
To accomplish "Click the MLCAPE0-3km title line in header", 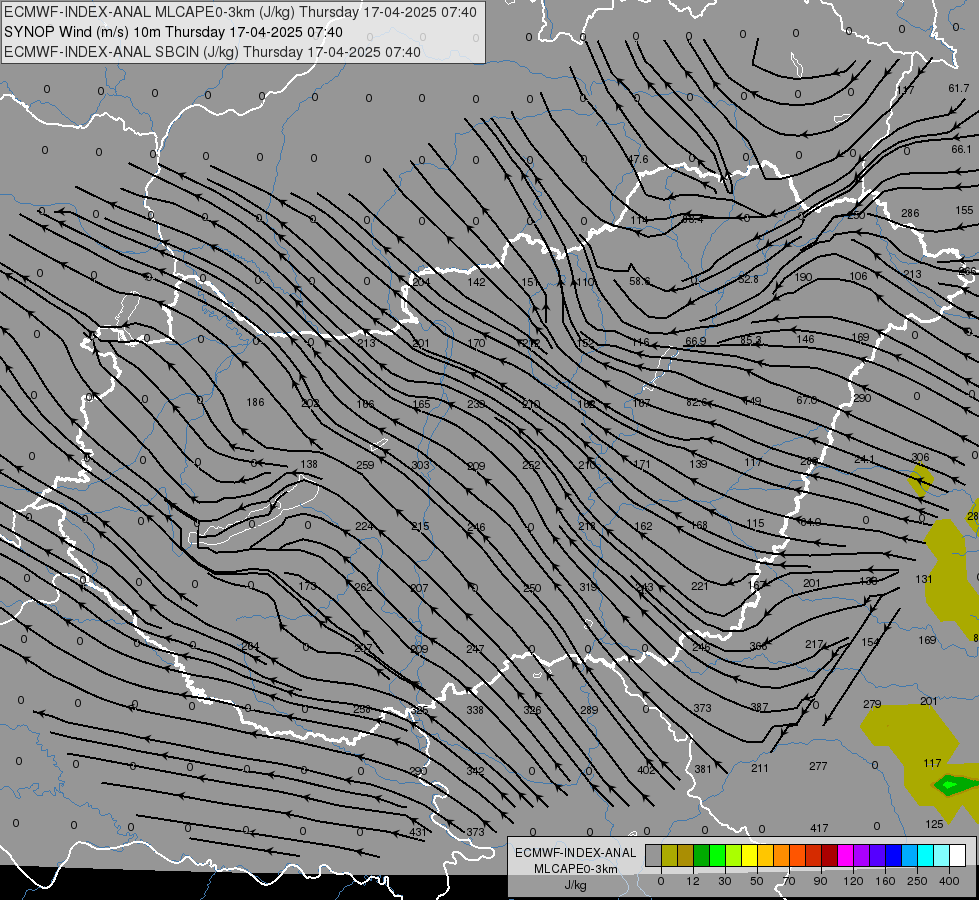I will click(x=240, y=12).
